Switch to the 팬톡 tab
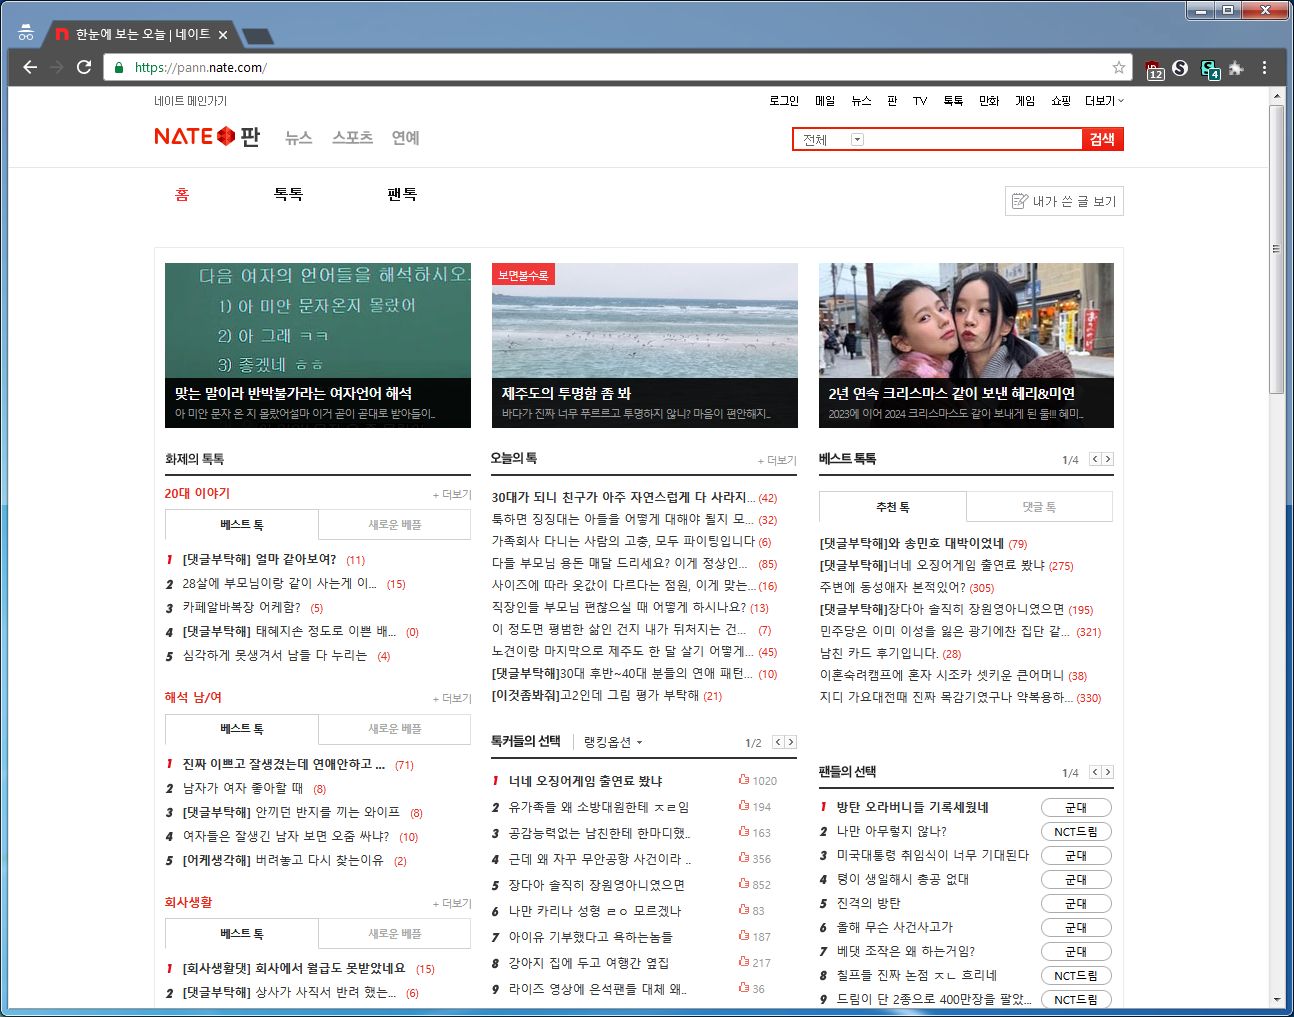 point(402,195)
